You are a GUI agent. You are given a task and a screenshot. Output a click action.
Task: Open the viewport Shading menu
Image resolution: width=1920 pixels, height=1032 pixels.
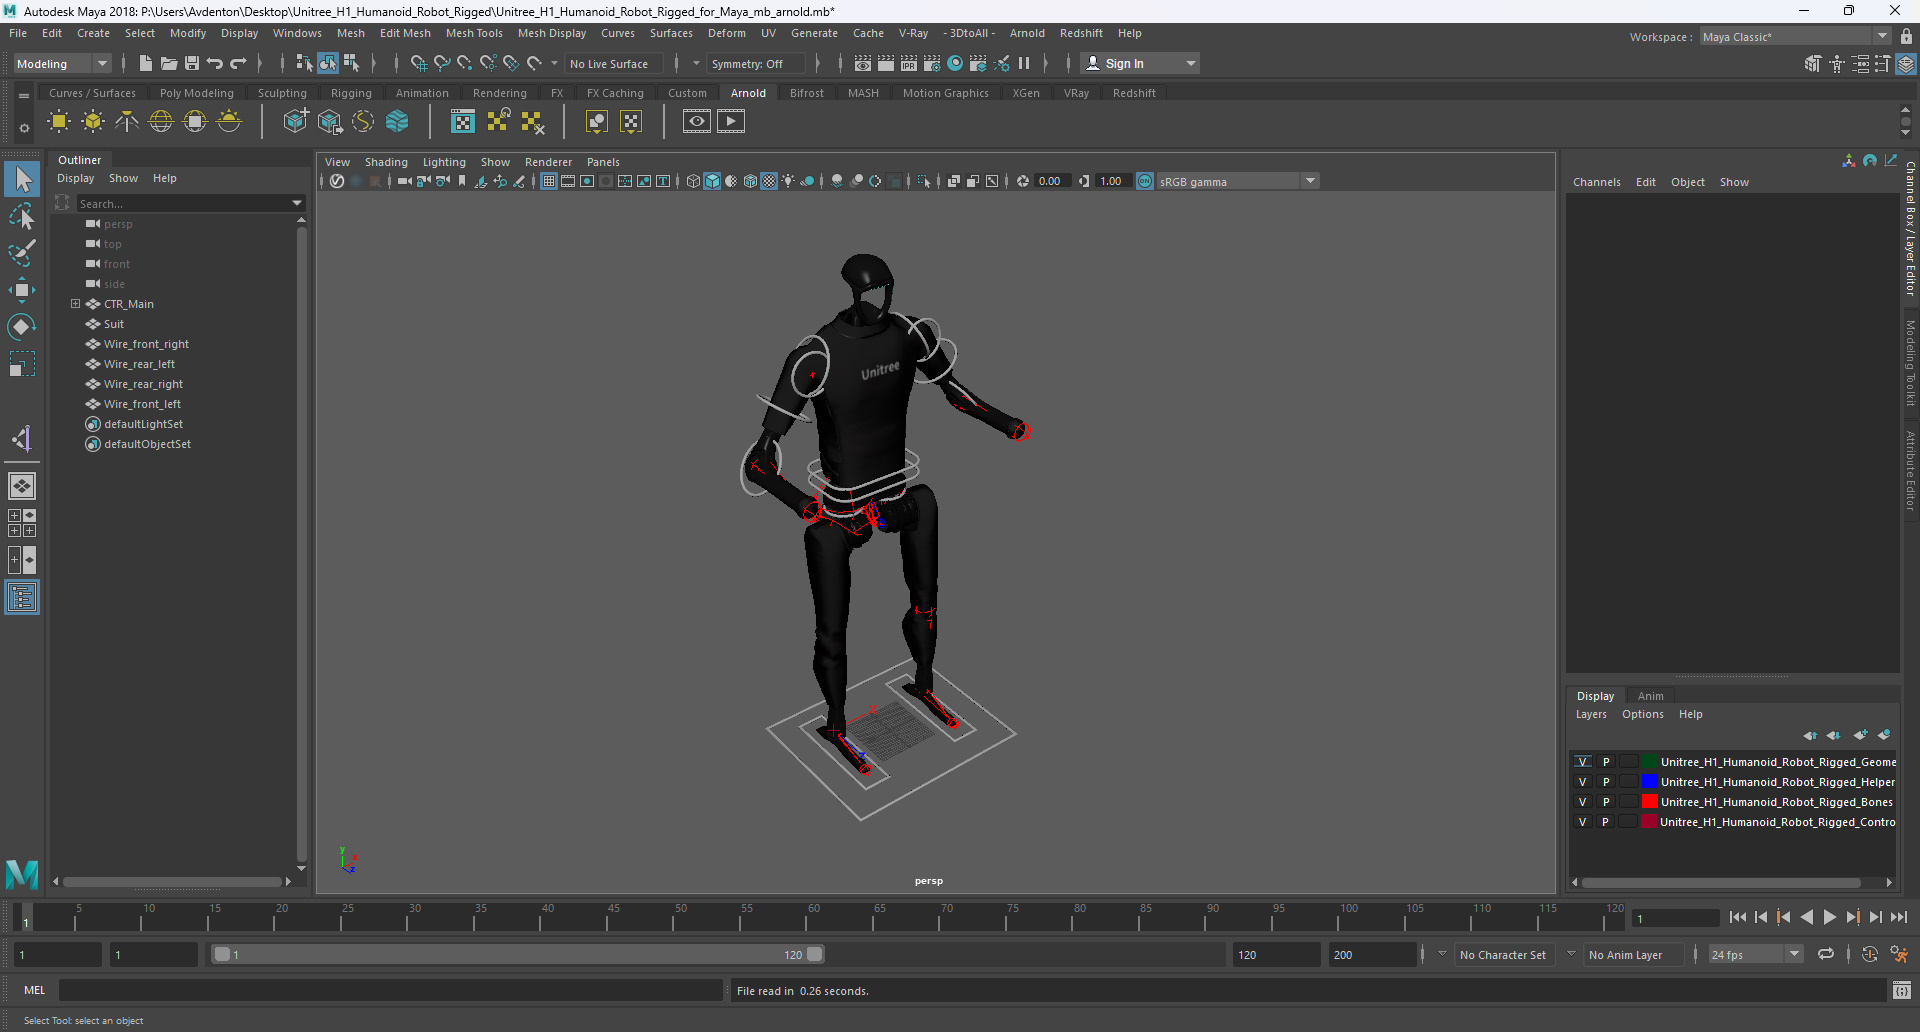pos(386,162)
